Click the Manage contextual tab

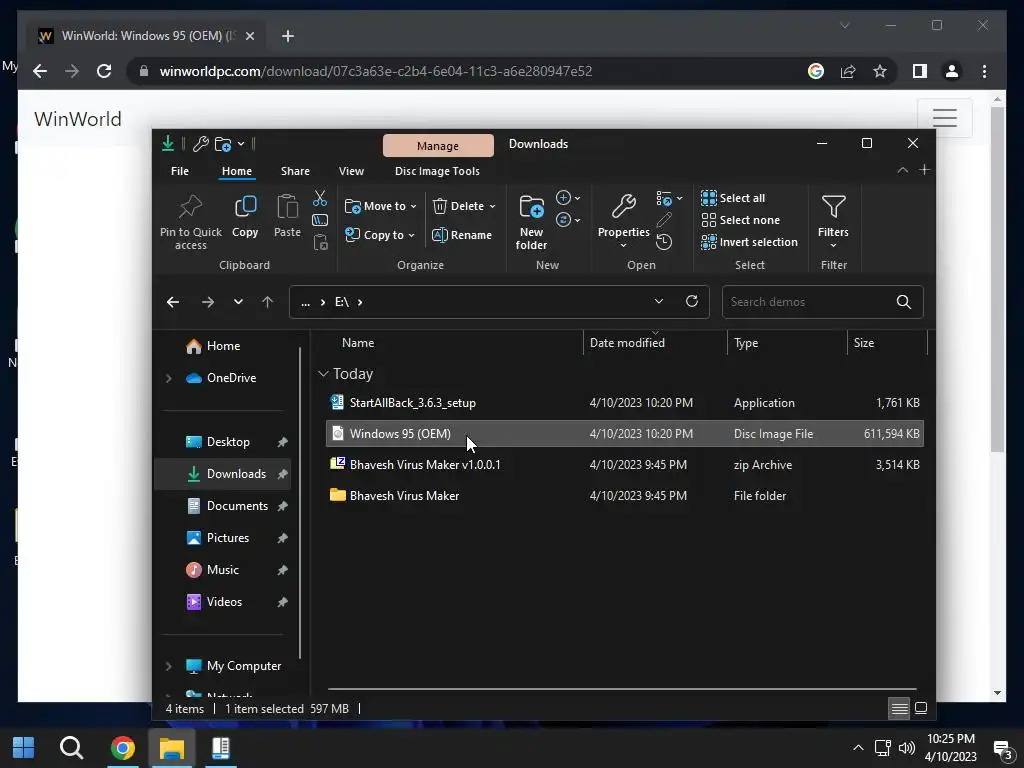[x=438, y=146]
